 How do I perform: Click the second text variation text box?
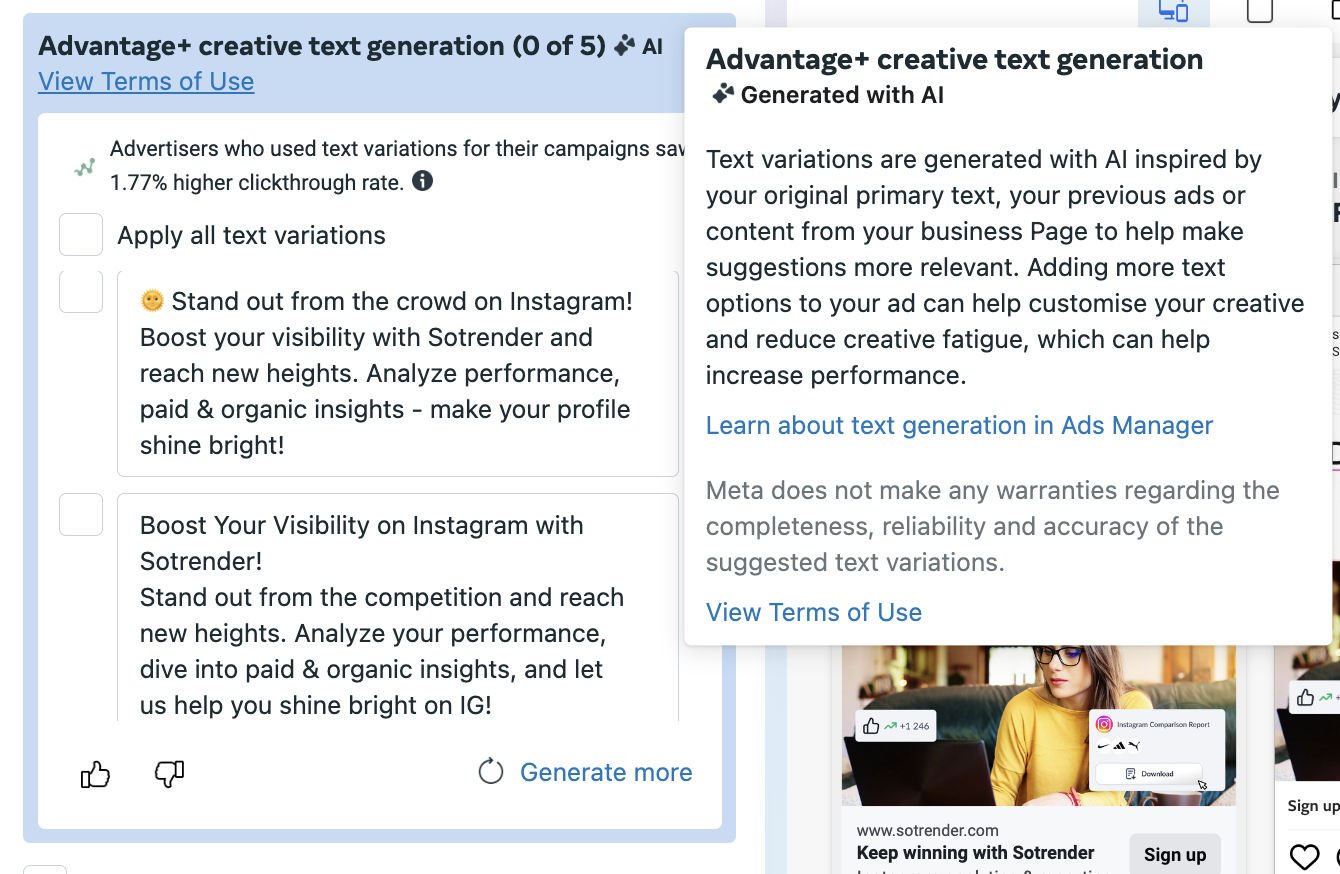(x=398, y=615)
